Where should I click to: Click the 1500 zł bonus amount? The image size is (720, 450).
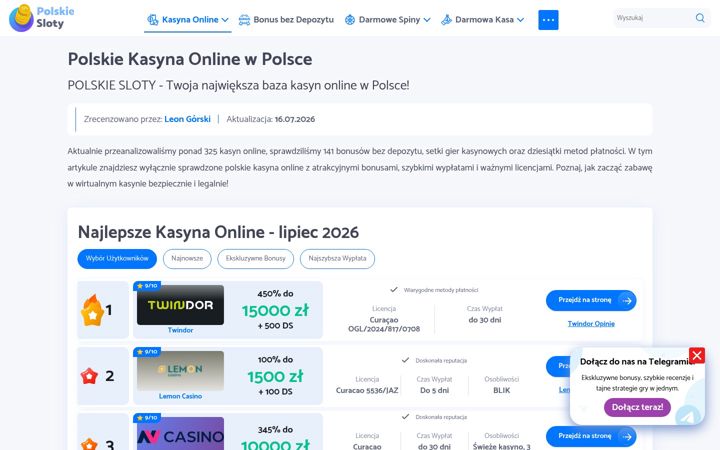[276, 377]
